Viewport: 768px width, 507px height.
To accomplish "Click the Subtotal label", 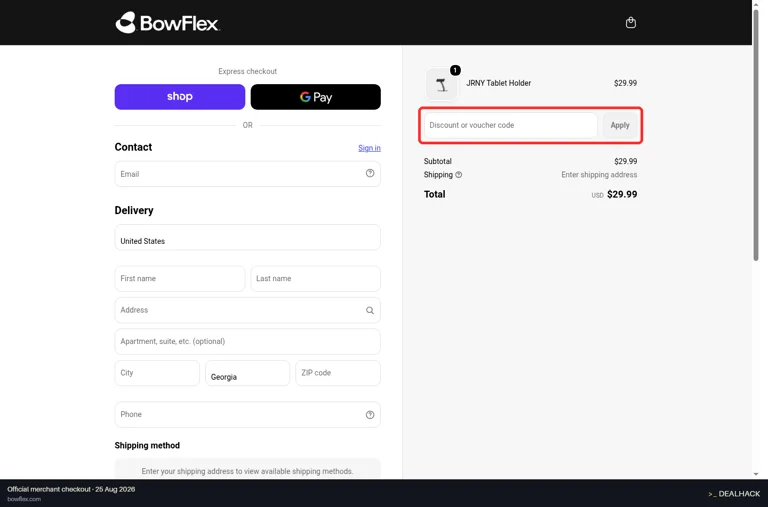I will (x=437, y=161).
